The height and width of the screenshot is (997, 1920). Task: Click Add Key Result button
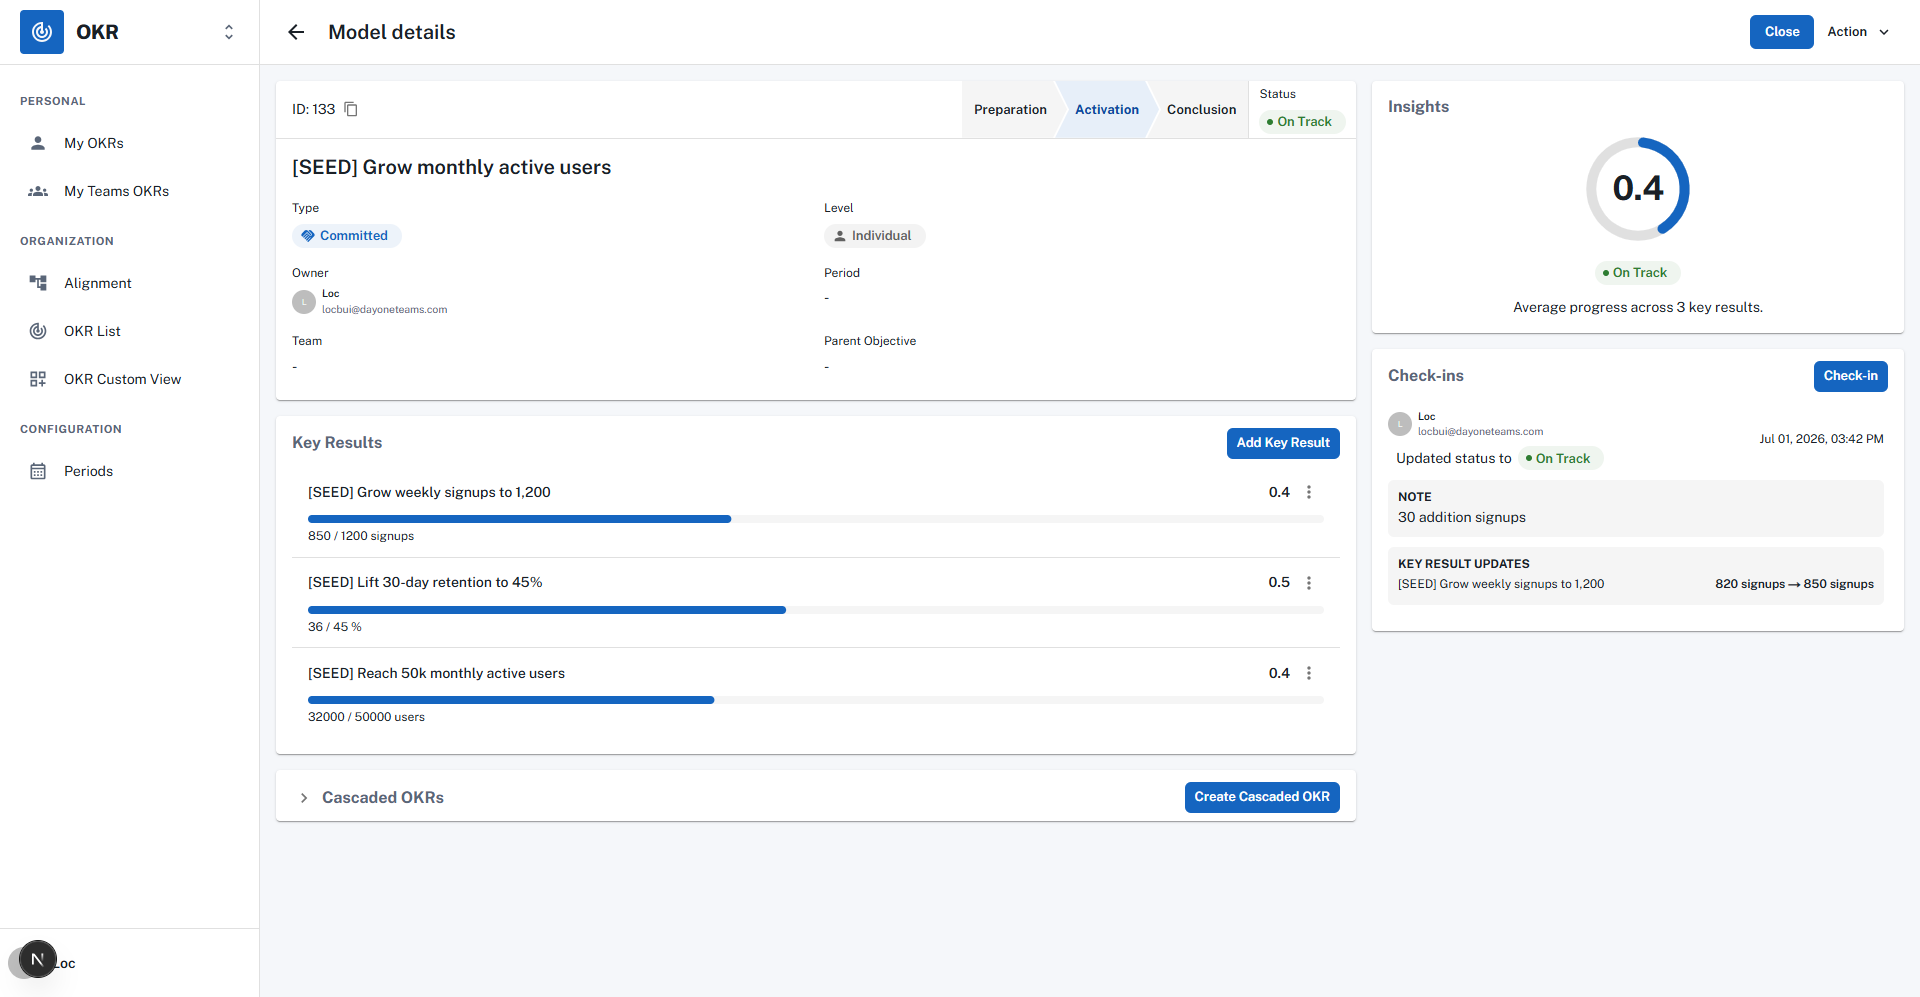pos(1283,443)
